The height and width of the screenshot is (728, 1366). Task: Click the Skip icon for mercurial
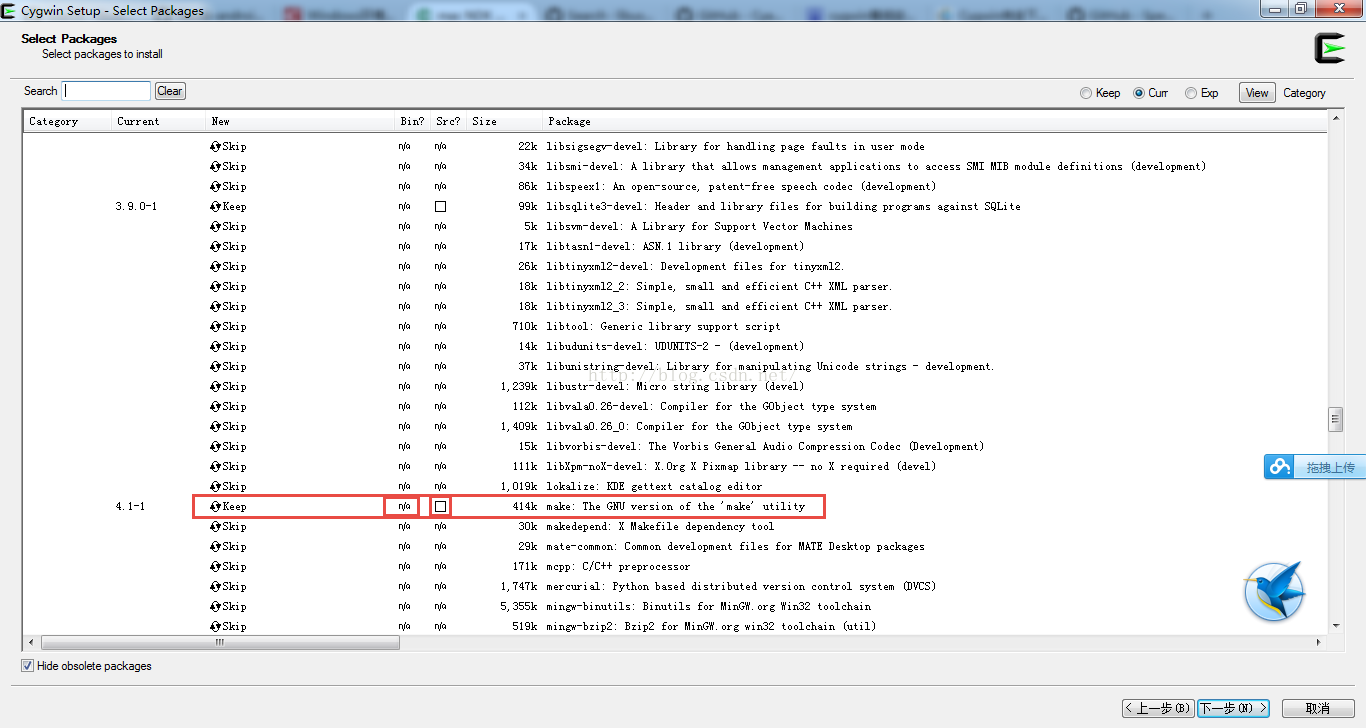(215, 586)
